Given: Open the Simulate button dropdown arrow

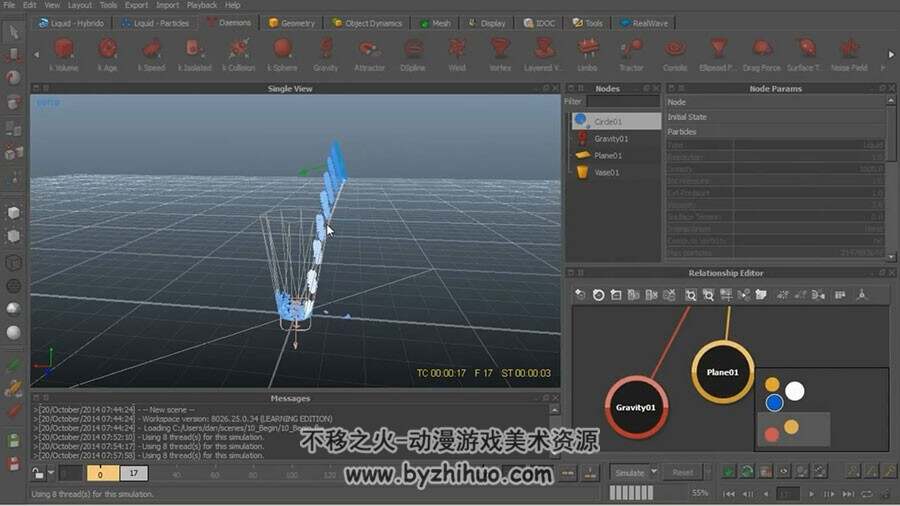Looking at the screenshot, I should (x=654, y=472).
